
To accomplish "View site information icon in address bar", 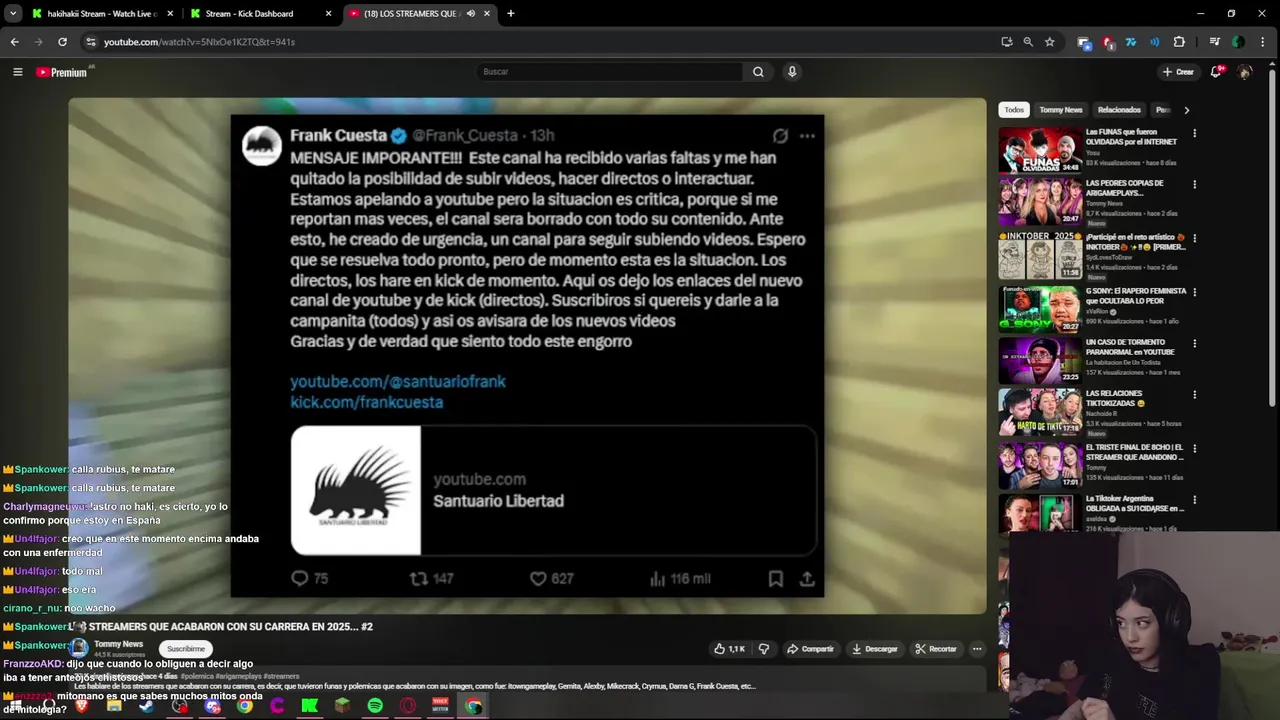I will pyautogui.click(x=91, y=42).
